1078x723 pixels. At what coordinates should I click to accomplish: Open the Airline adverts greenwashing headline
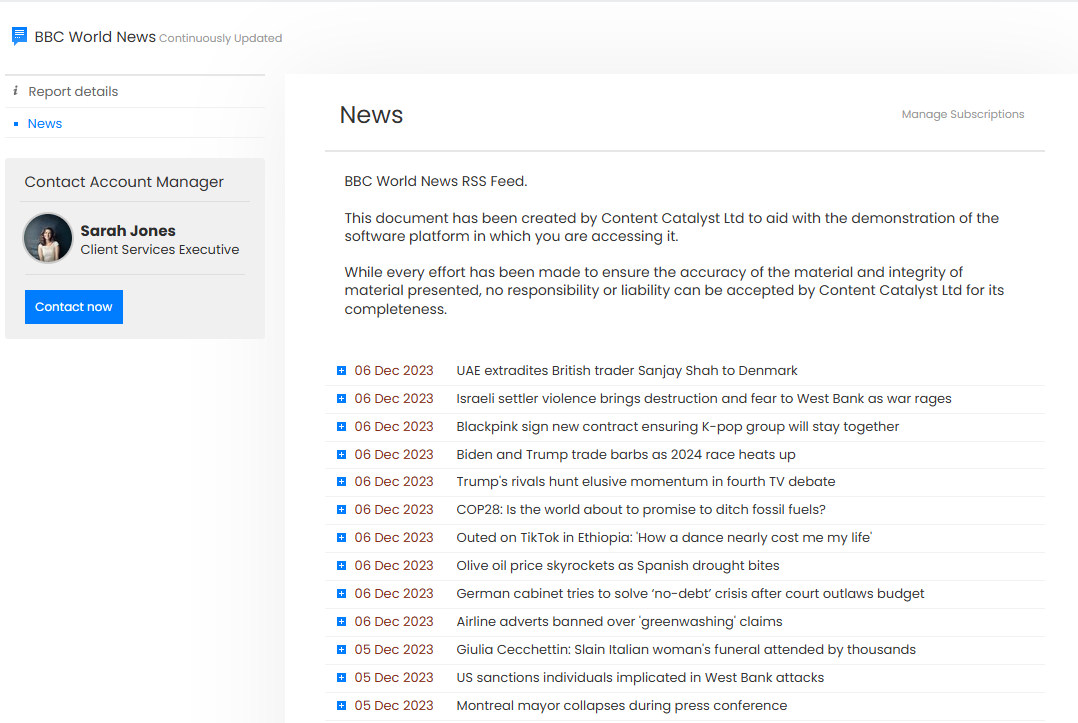(x=619, y=621)
